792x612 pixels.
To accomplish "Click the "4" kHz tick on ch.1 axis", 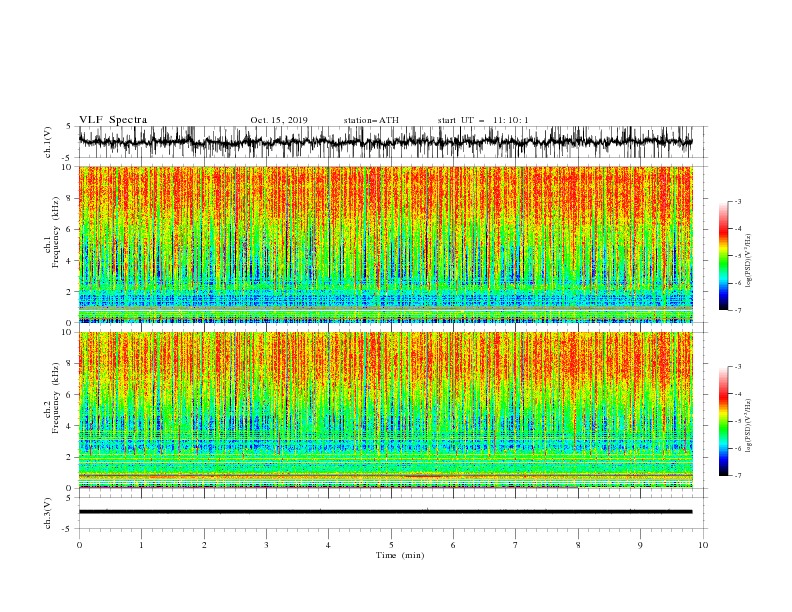I will [x=70, y=261].
